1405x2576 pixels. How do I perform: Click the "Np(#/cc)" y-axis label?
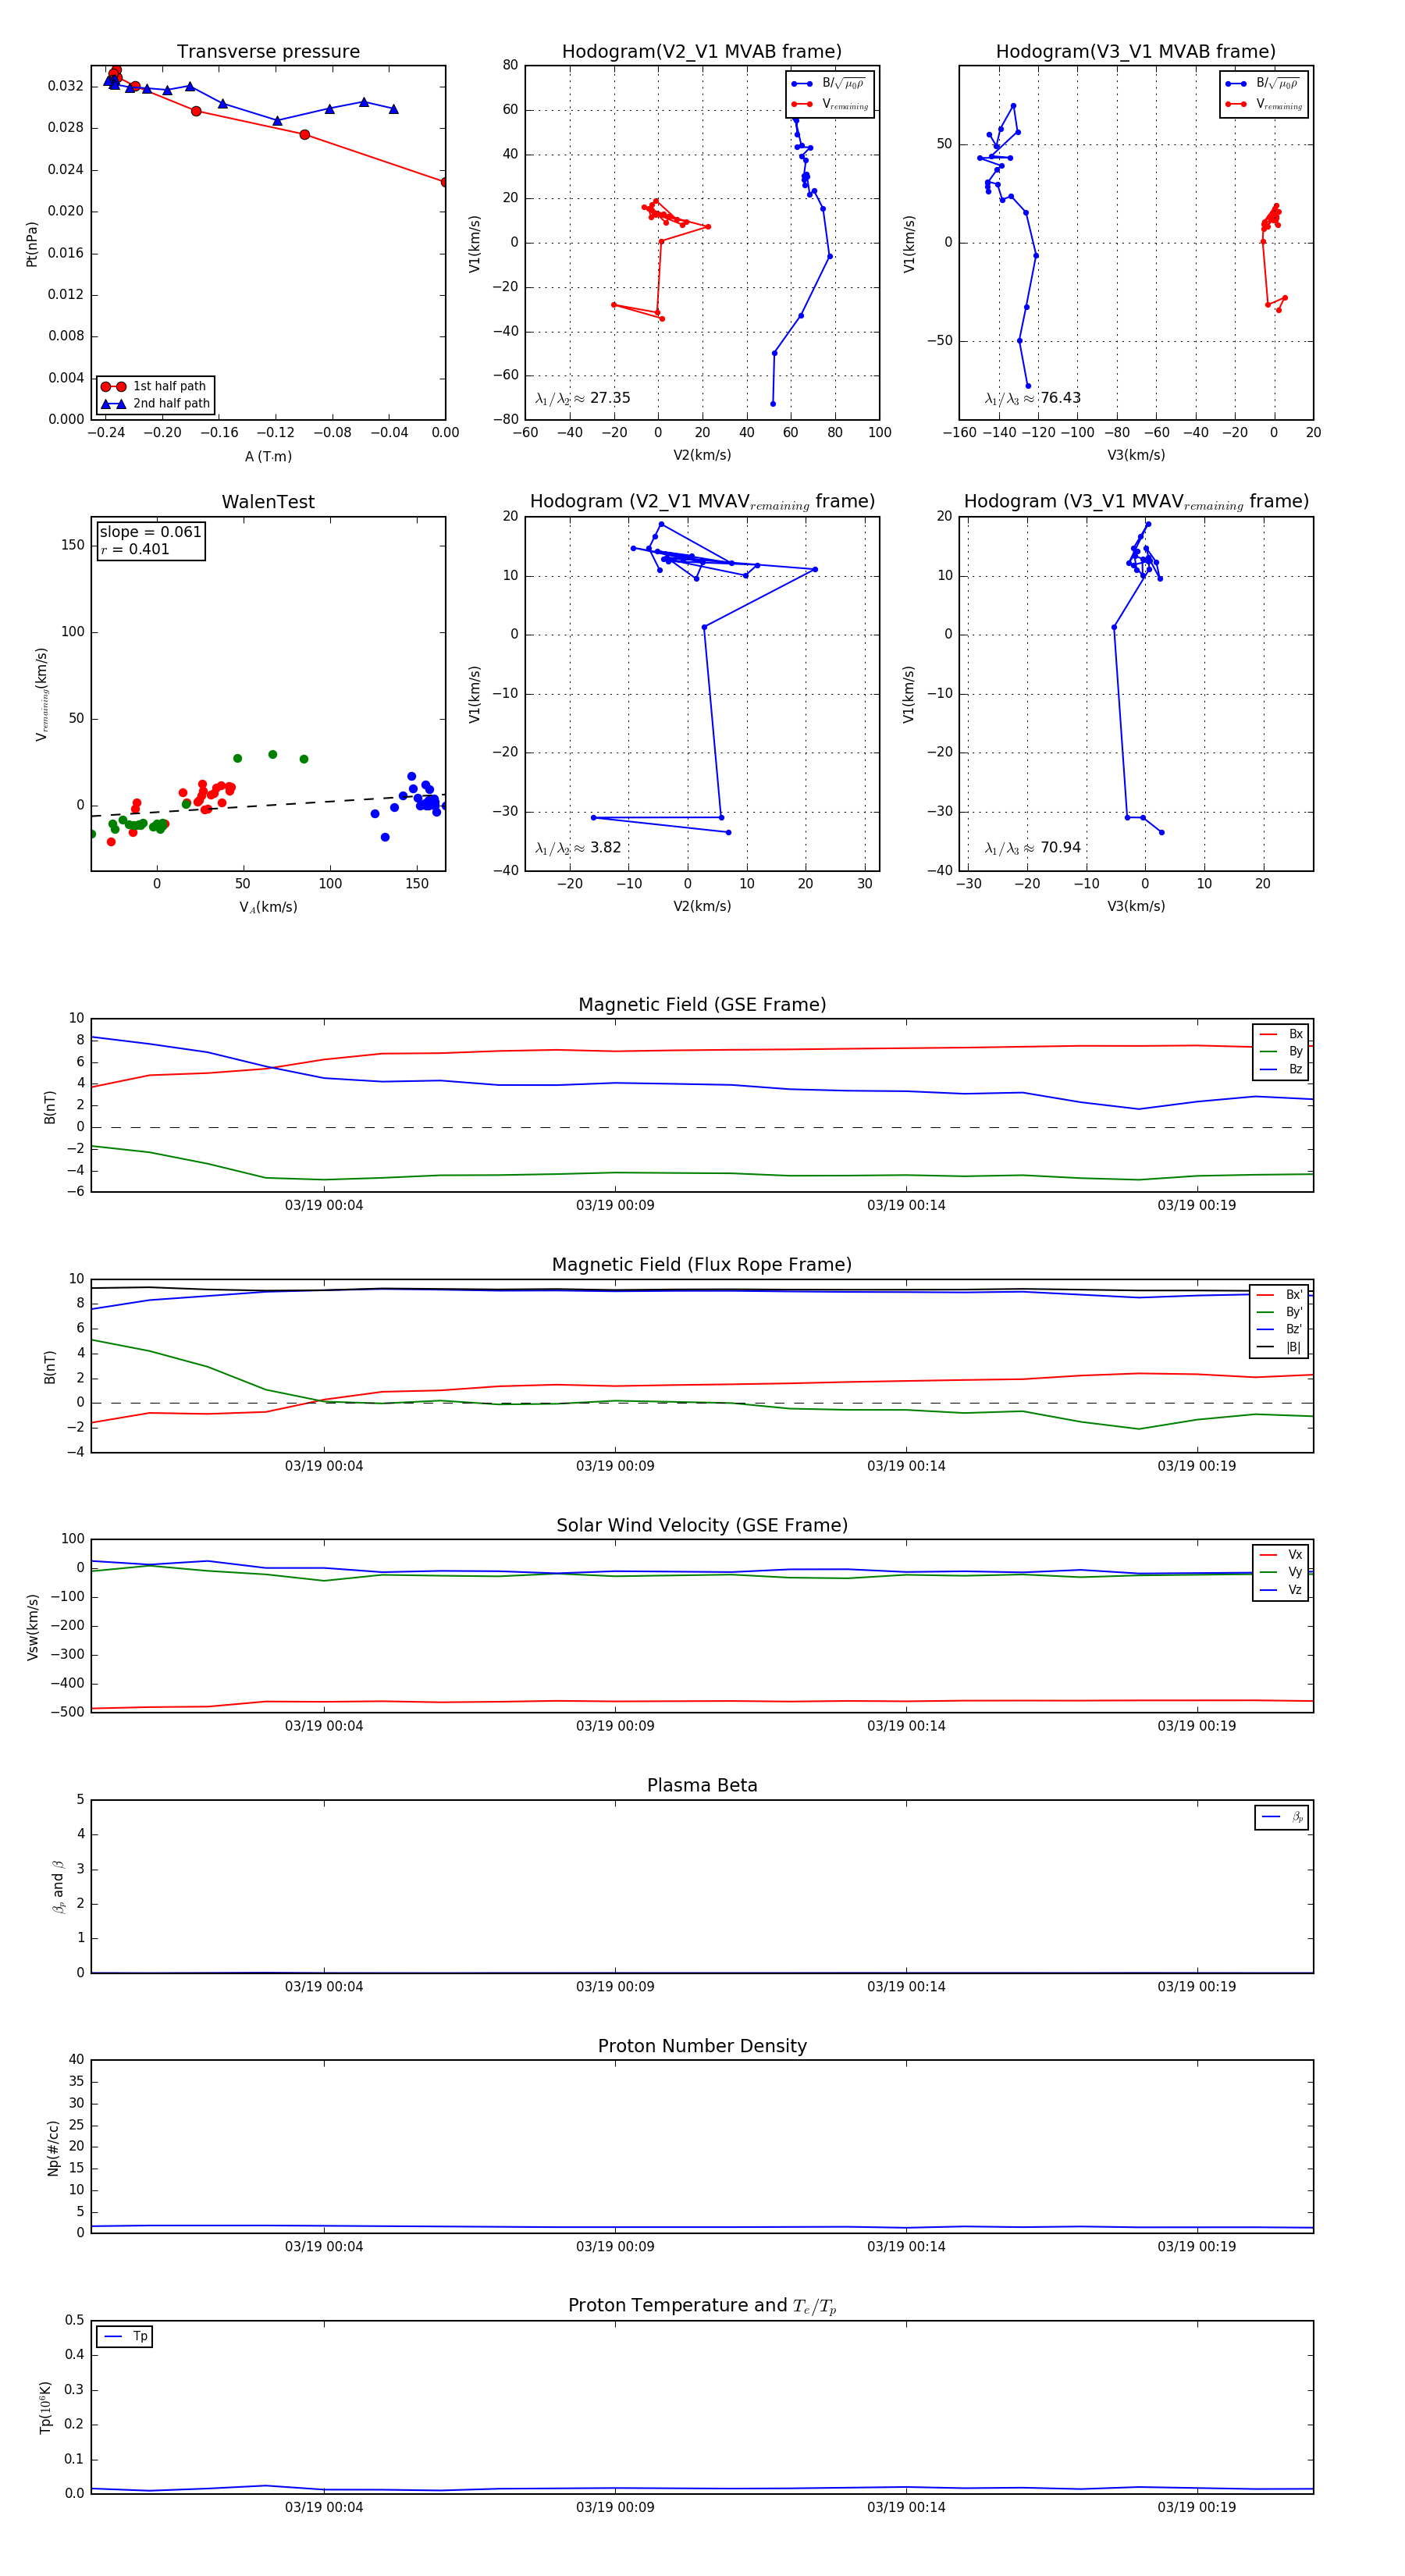tap(53, 2148)
